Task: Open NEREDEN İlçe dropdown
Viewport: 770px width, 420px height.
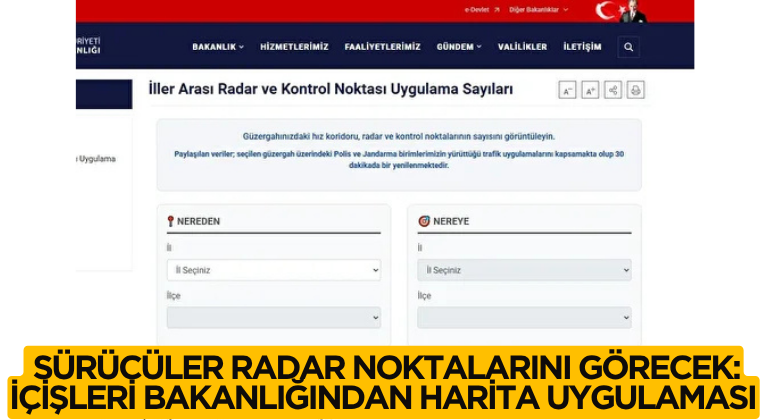Action: 274,317
